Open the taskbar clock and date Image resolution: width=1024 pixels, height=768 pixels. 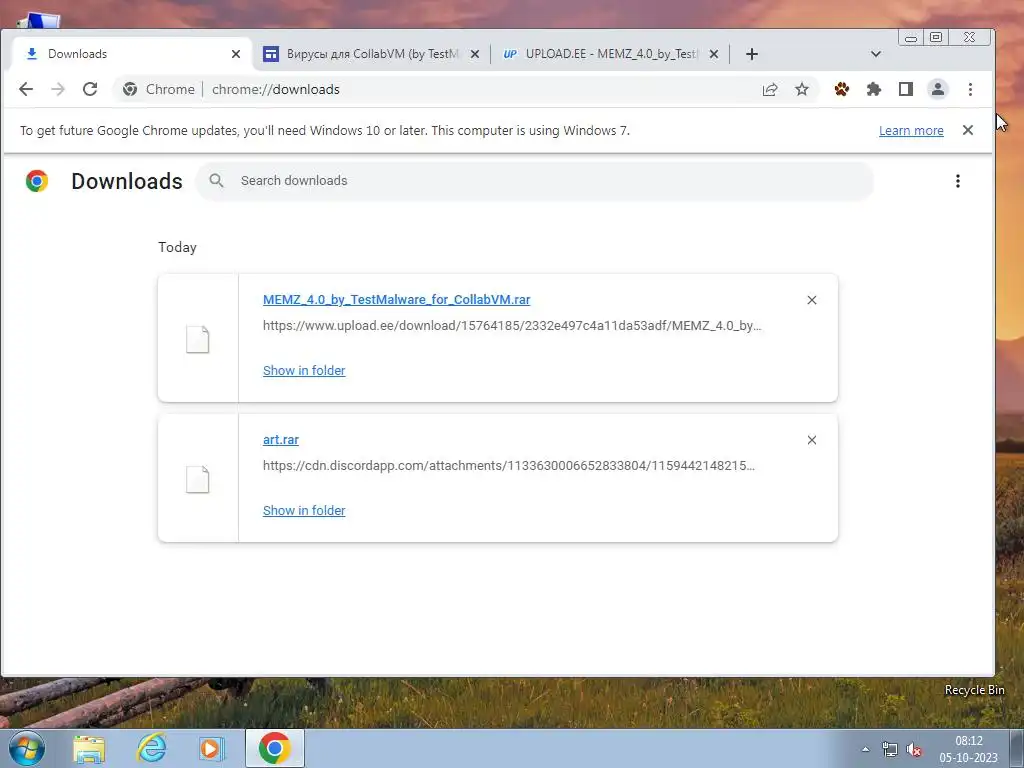(x=968, y=749)
